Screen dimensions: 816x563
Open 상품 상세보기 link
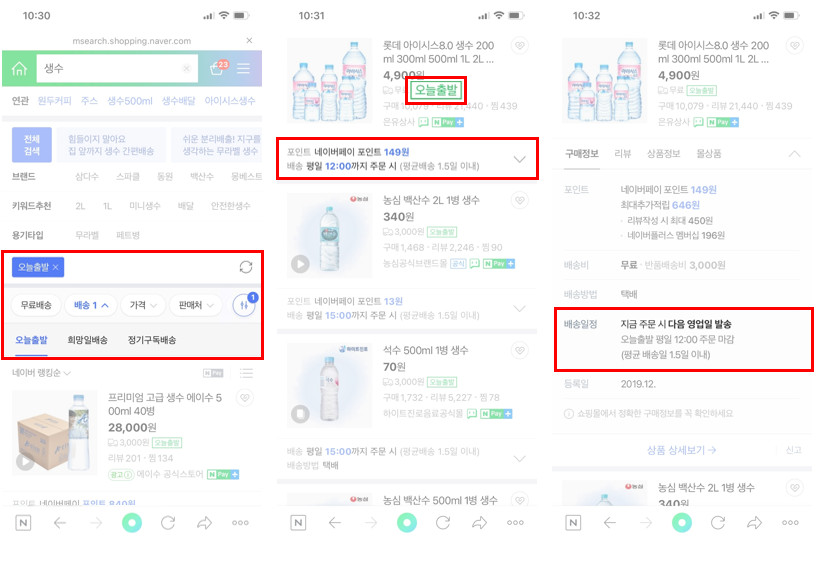pyautogui.click(x=681, y=450)
